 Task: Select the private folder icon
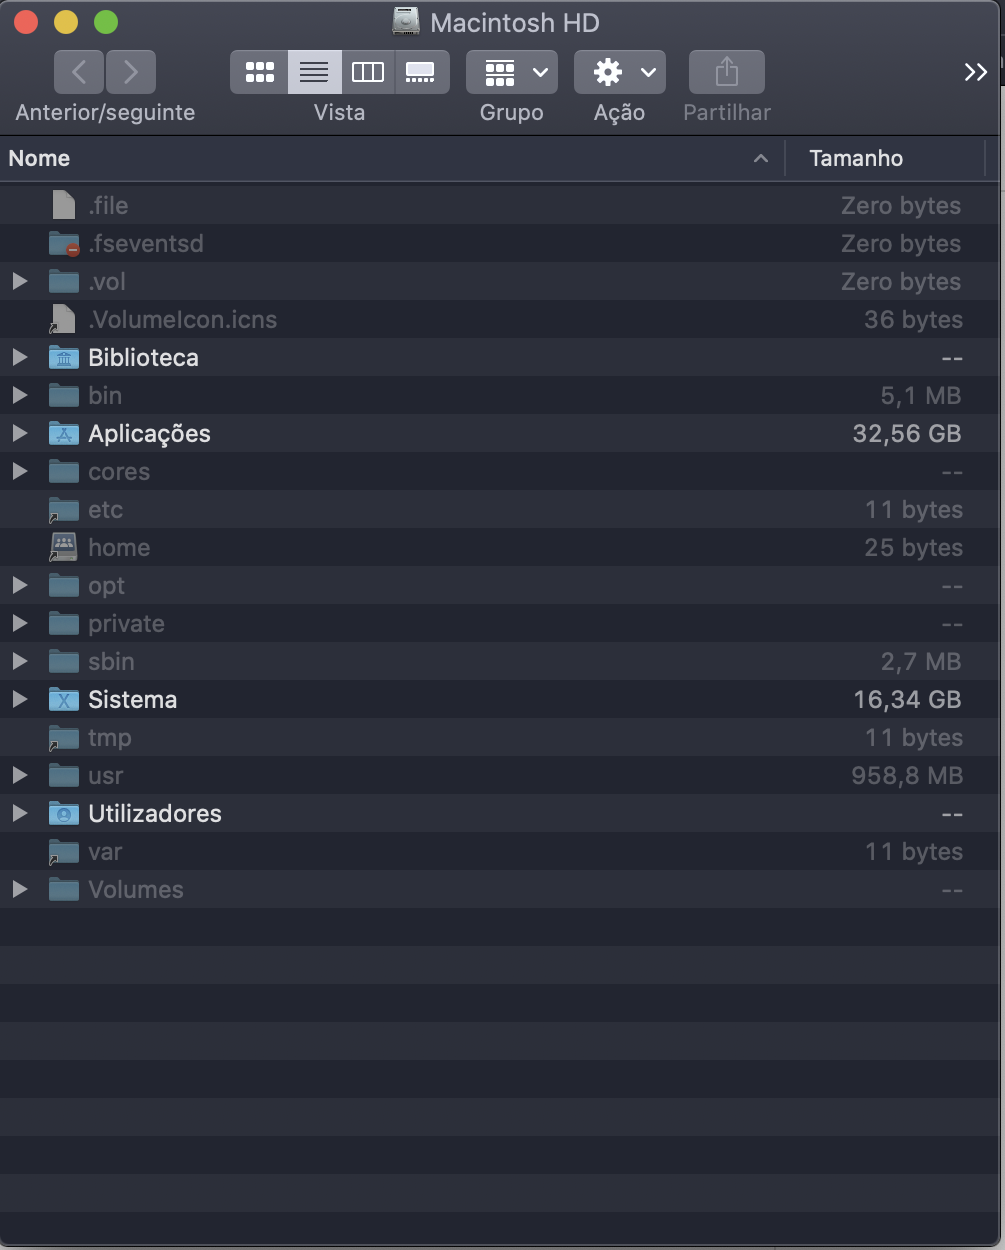(64, 623)
